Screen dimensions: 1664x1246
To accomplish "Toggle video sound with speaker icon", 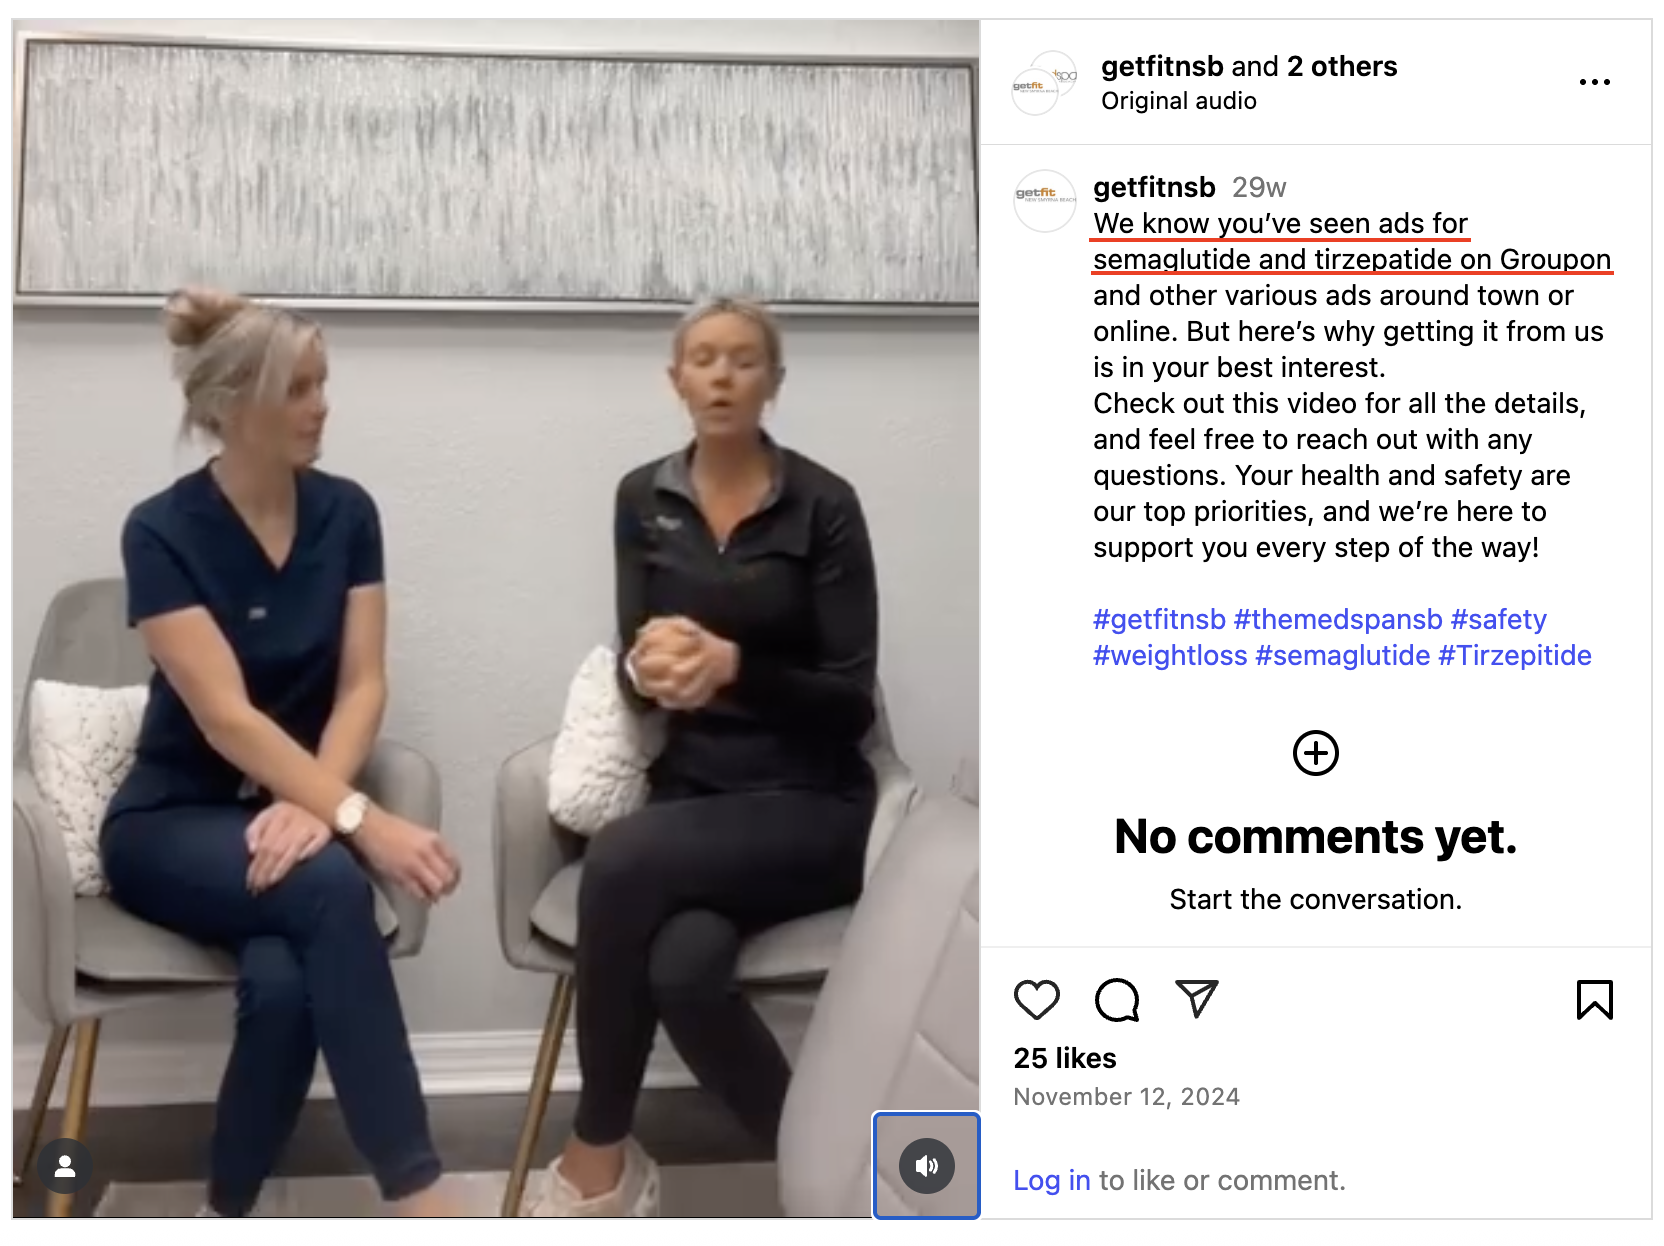I will point(926,1166).
